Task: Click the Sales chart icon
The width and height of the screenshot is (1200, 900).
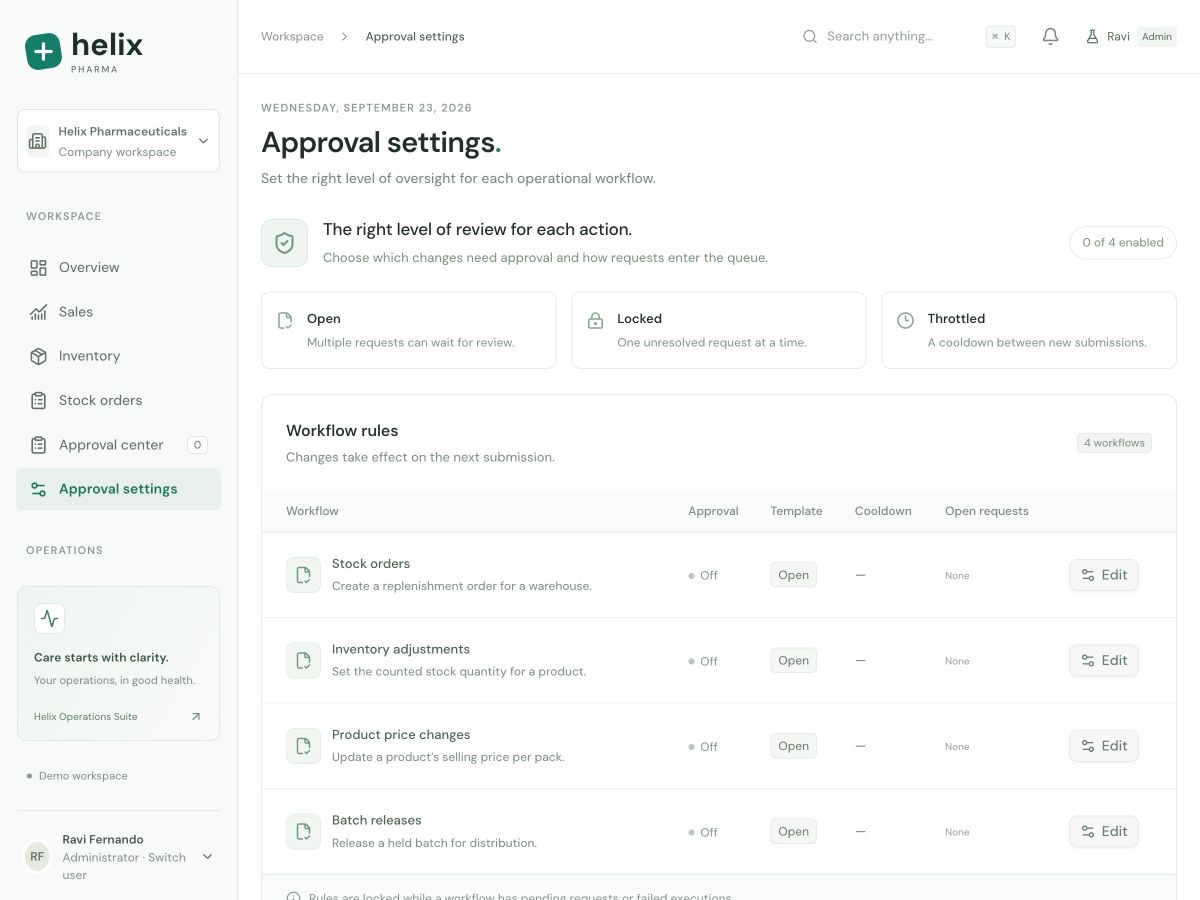Action: pyautogui.click(x=38, y=312)
